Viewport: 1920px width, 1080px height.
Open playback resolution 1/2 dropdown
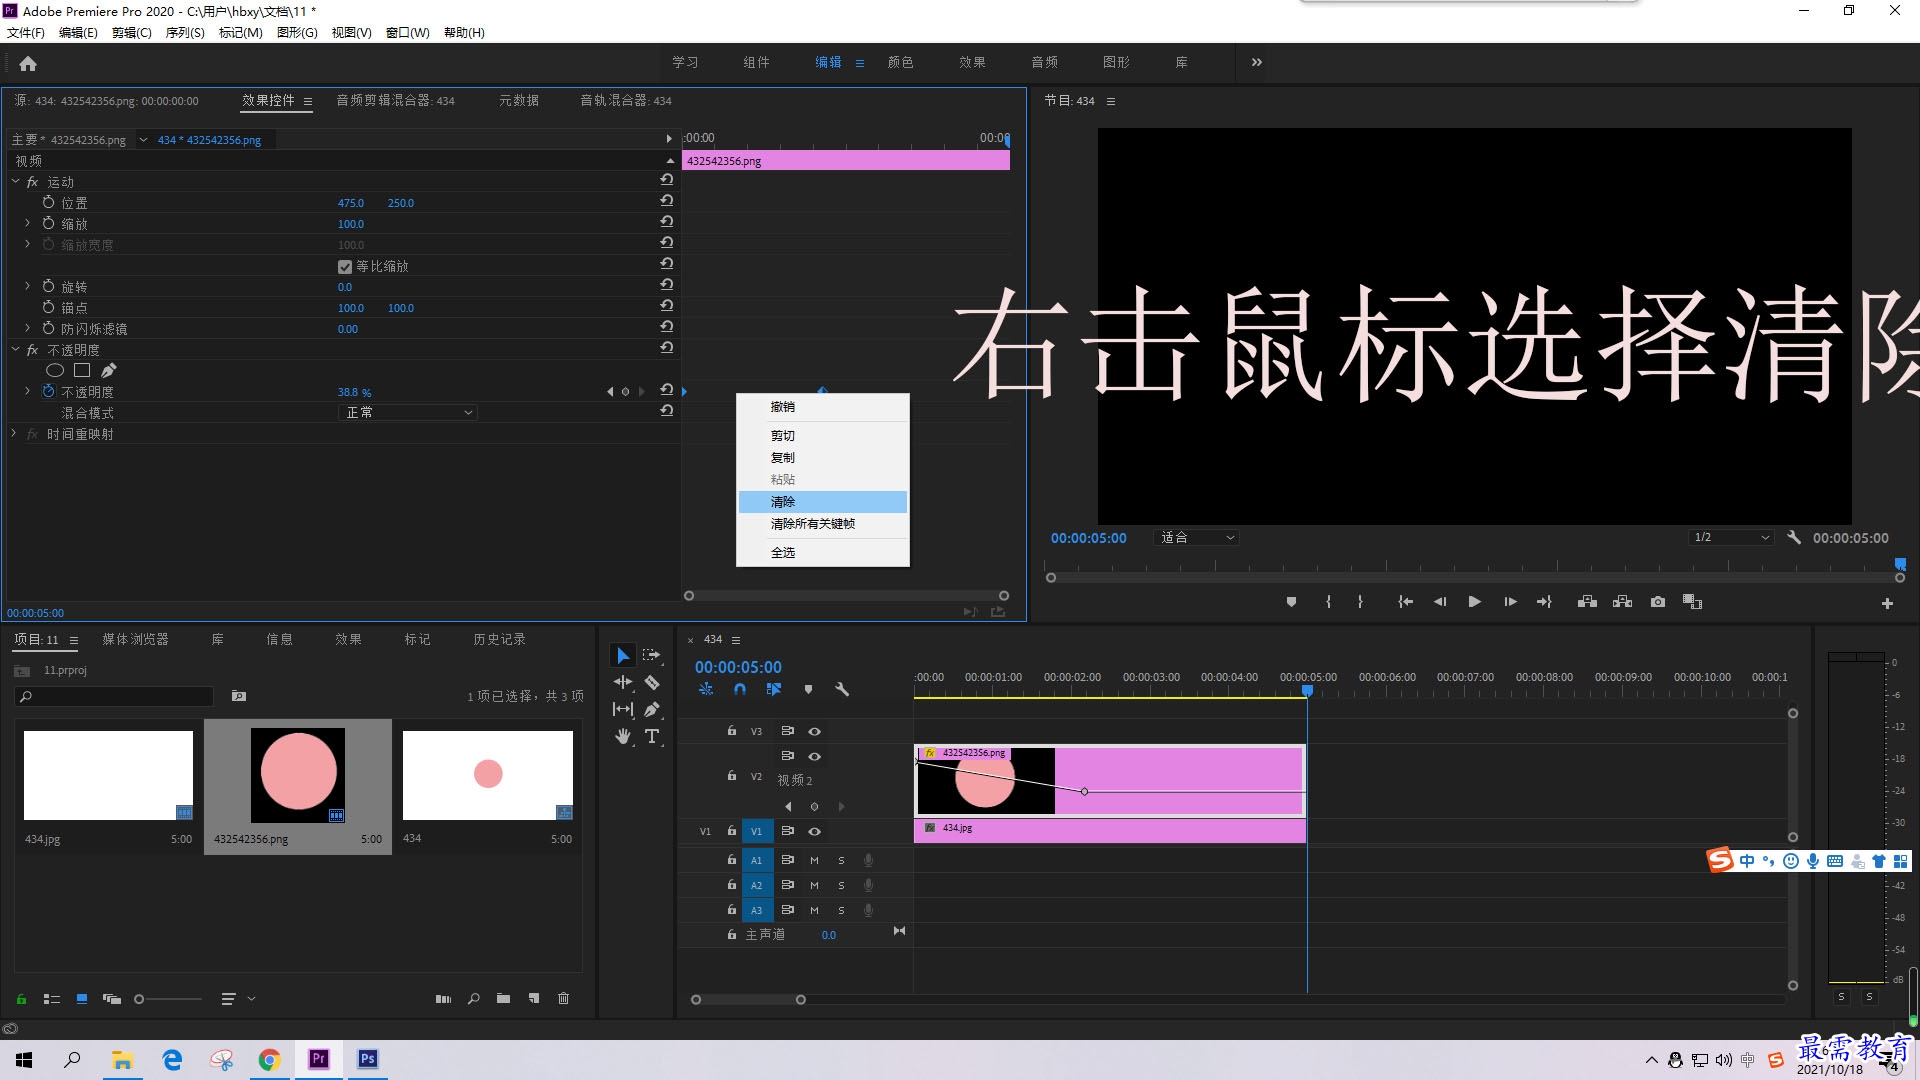click(1731, 537)
